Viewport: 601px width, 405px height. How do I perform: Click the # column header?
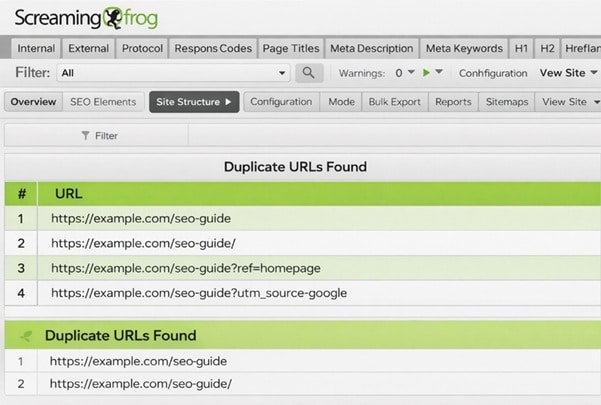pyautogui.click(x=21, y=194)
